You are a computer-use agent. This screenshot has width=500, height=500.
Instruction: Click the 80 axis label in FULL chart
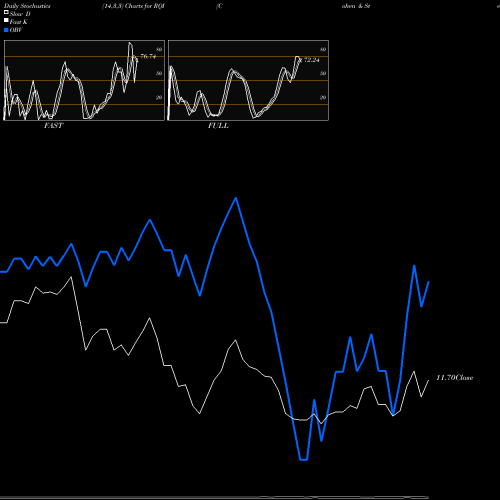[x=323, y=49]
